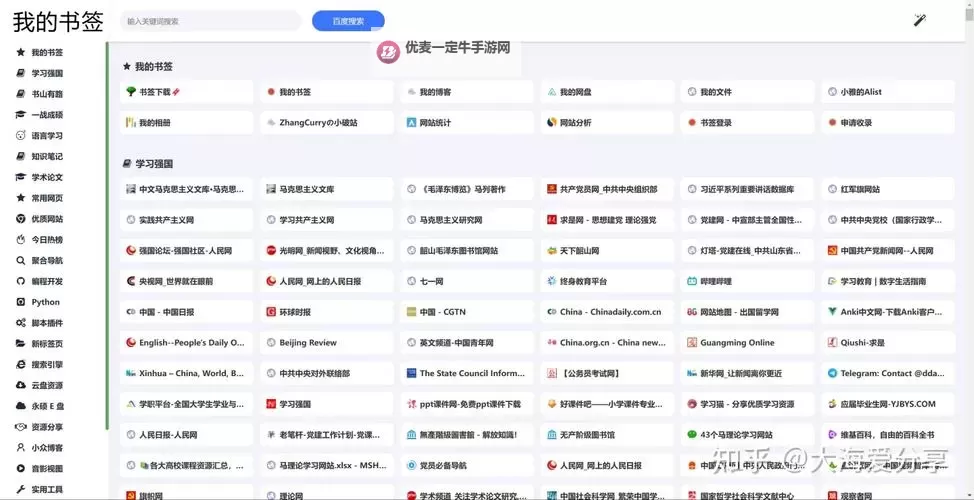This screenshot has width=974, height=500.
Task: Click the person icon beside 小众博客
Action: pos(20,448)
